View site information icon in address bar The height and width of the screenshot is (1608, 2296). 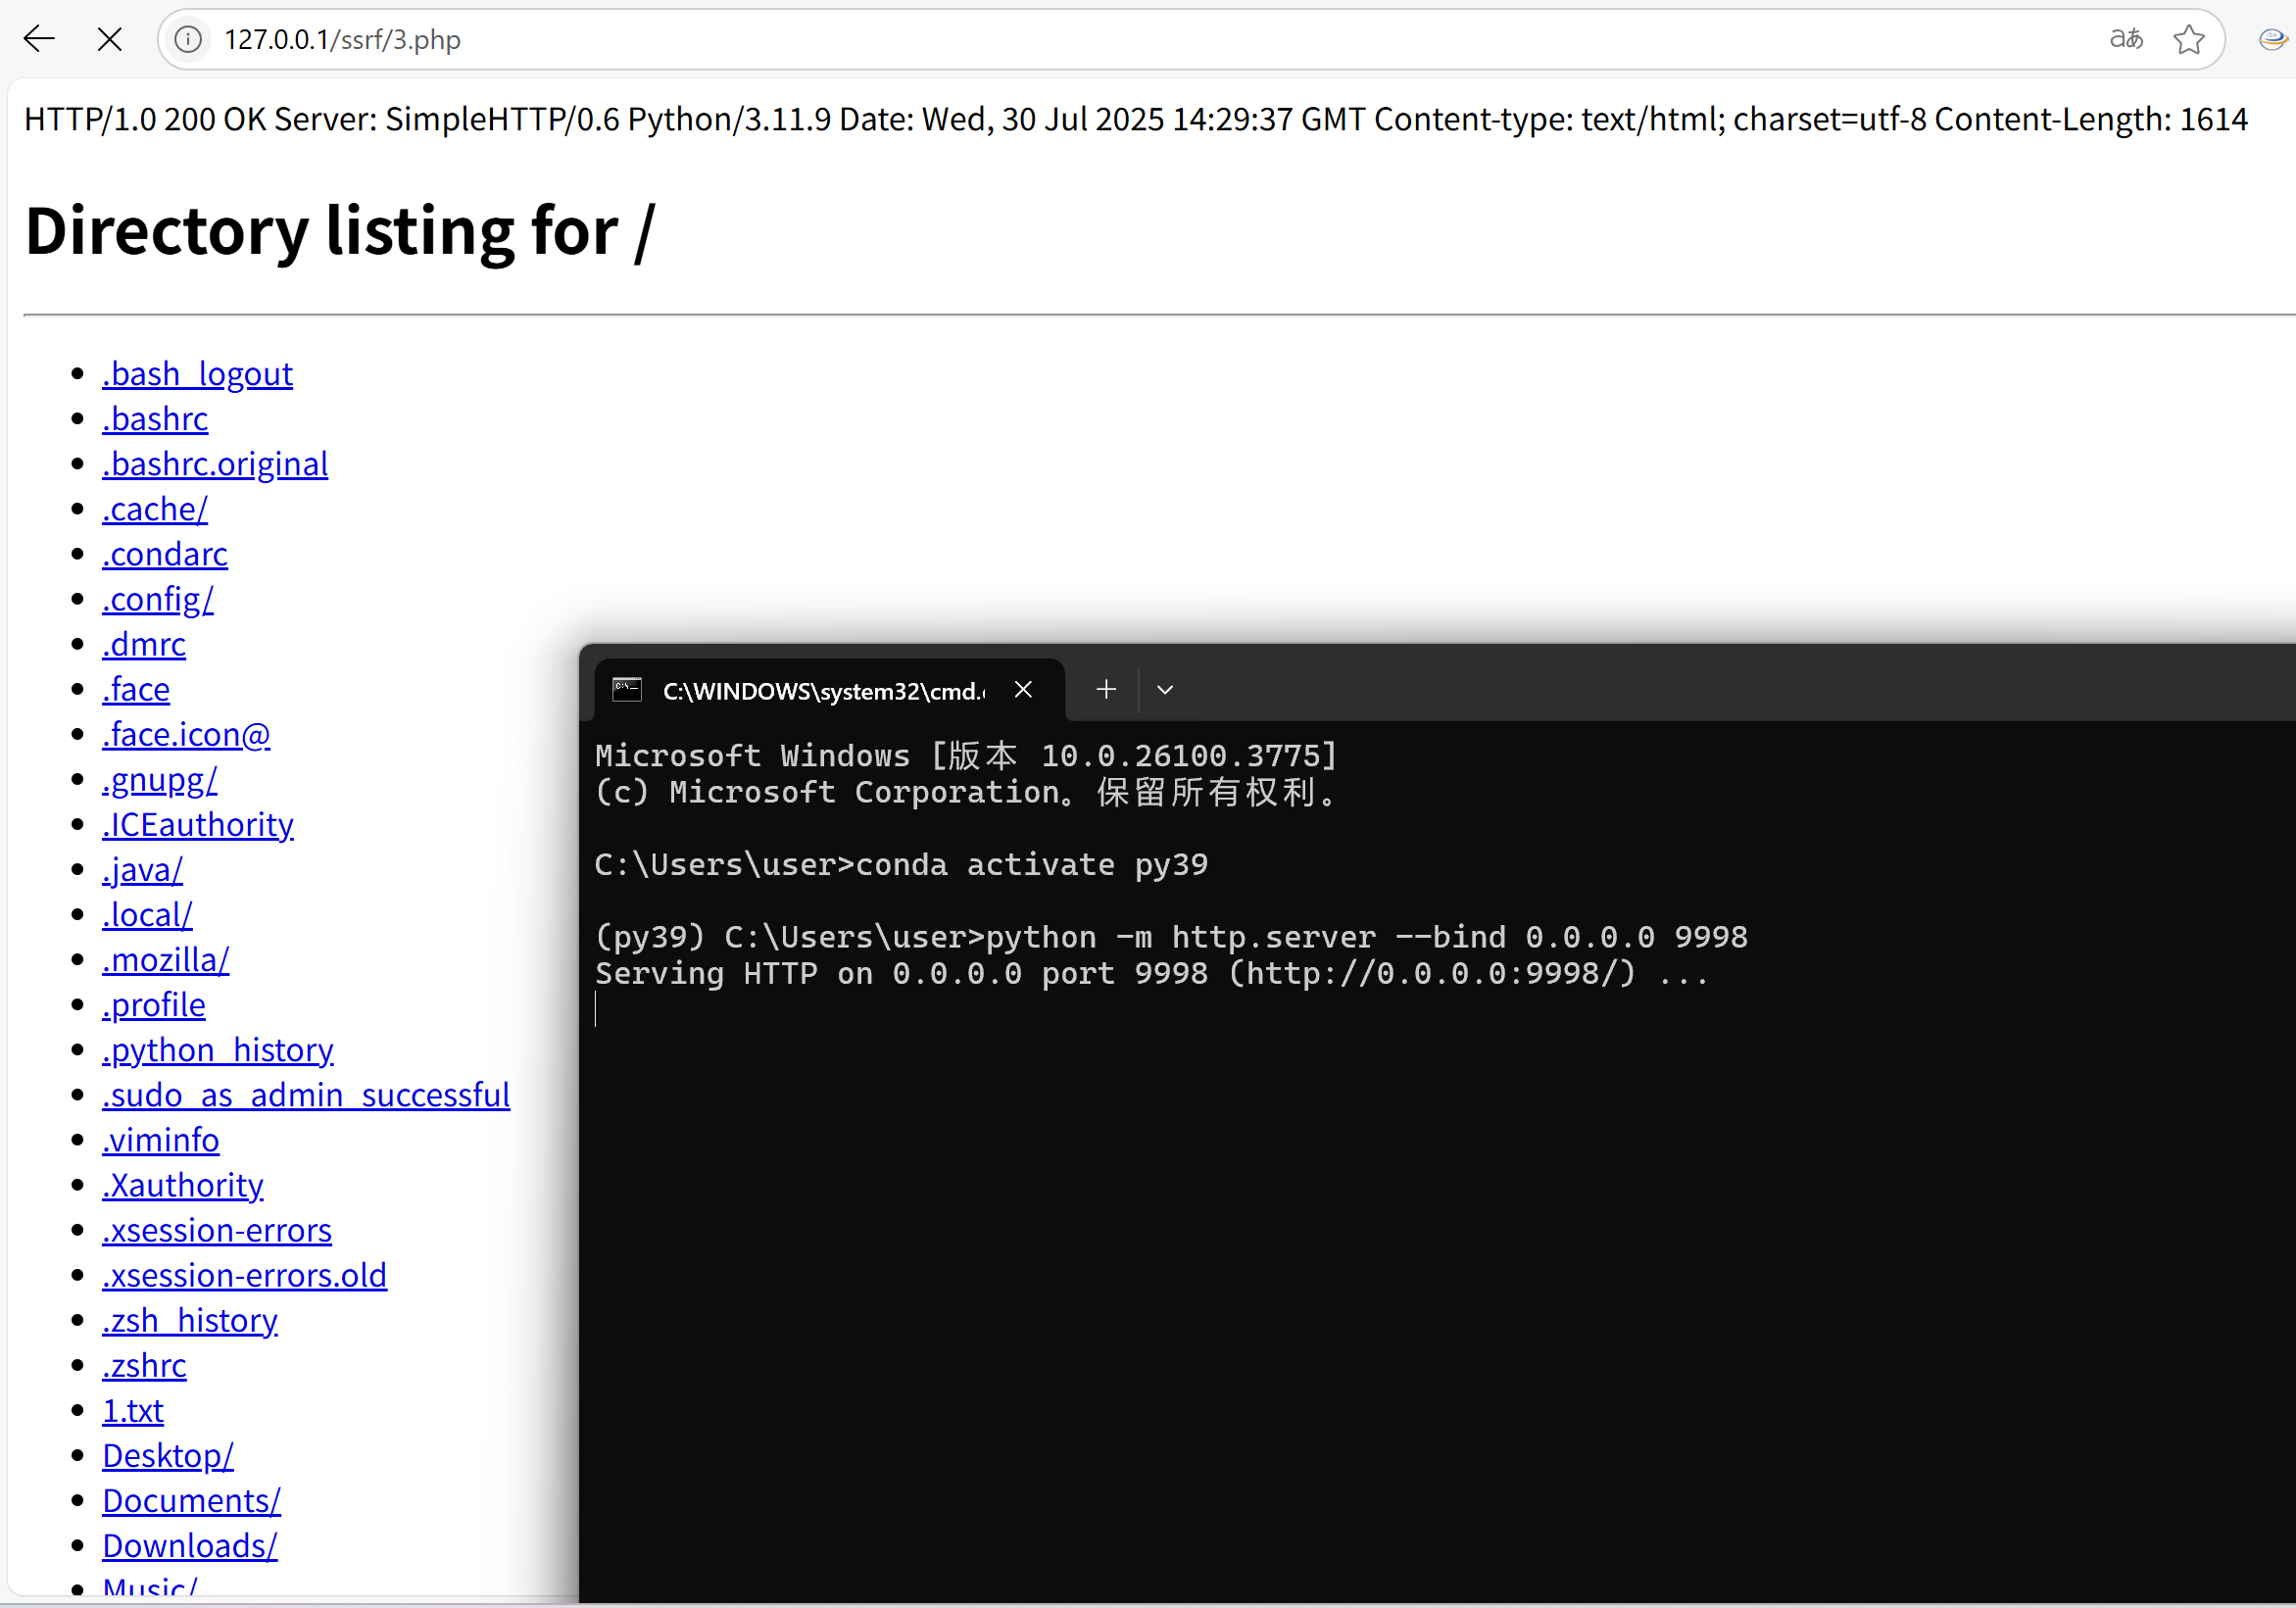[188, 39]
